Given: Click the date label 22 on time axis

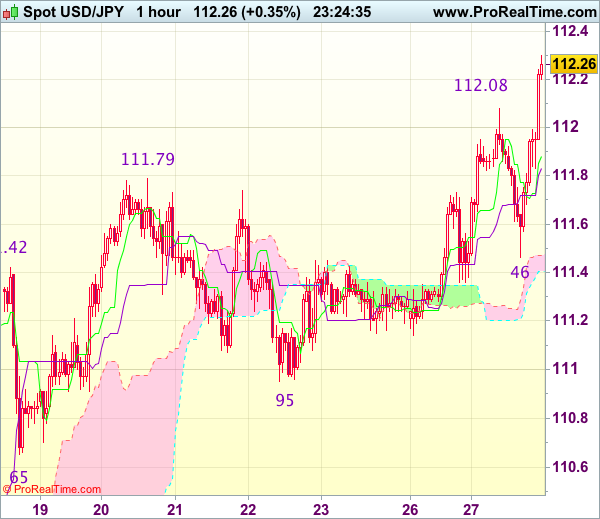Looking at the screenshot, I should pyautogui.click(x=248, y=510).
